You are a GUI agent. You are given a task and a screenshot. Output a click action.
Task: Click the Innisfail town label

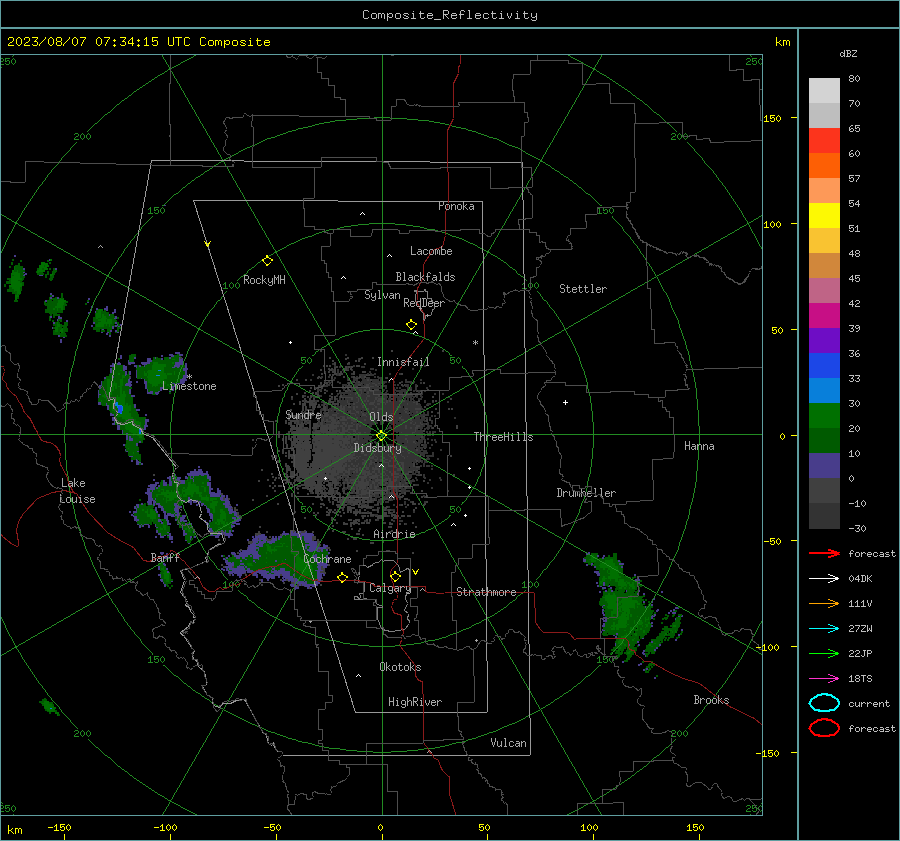403,362
